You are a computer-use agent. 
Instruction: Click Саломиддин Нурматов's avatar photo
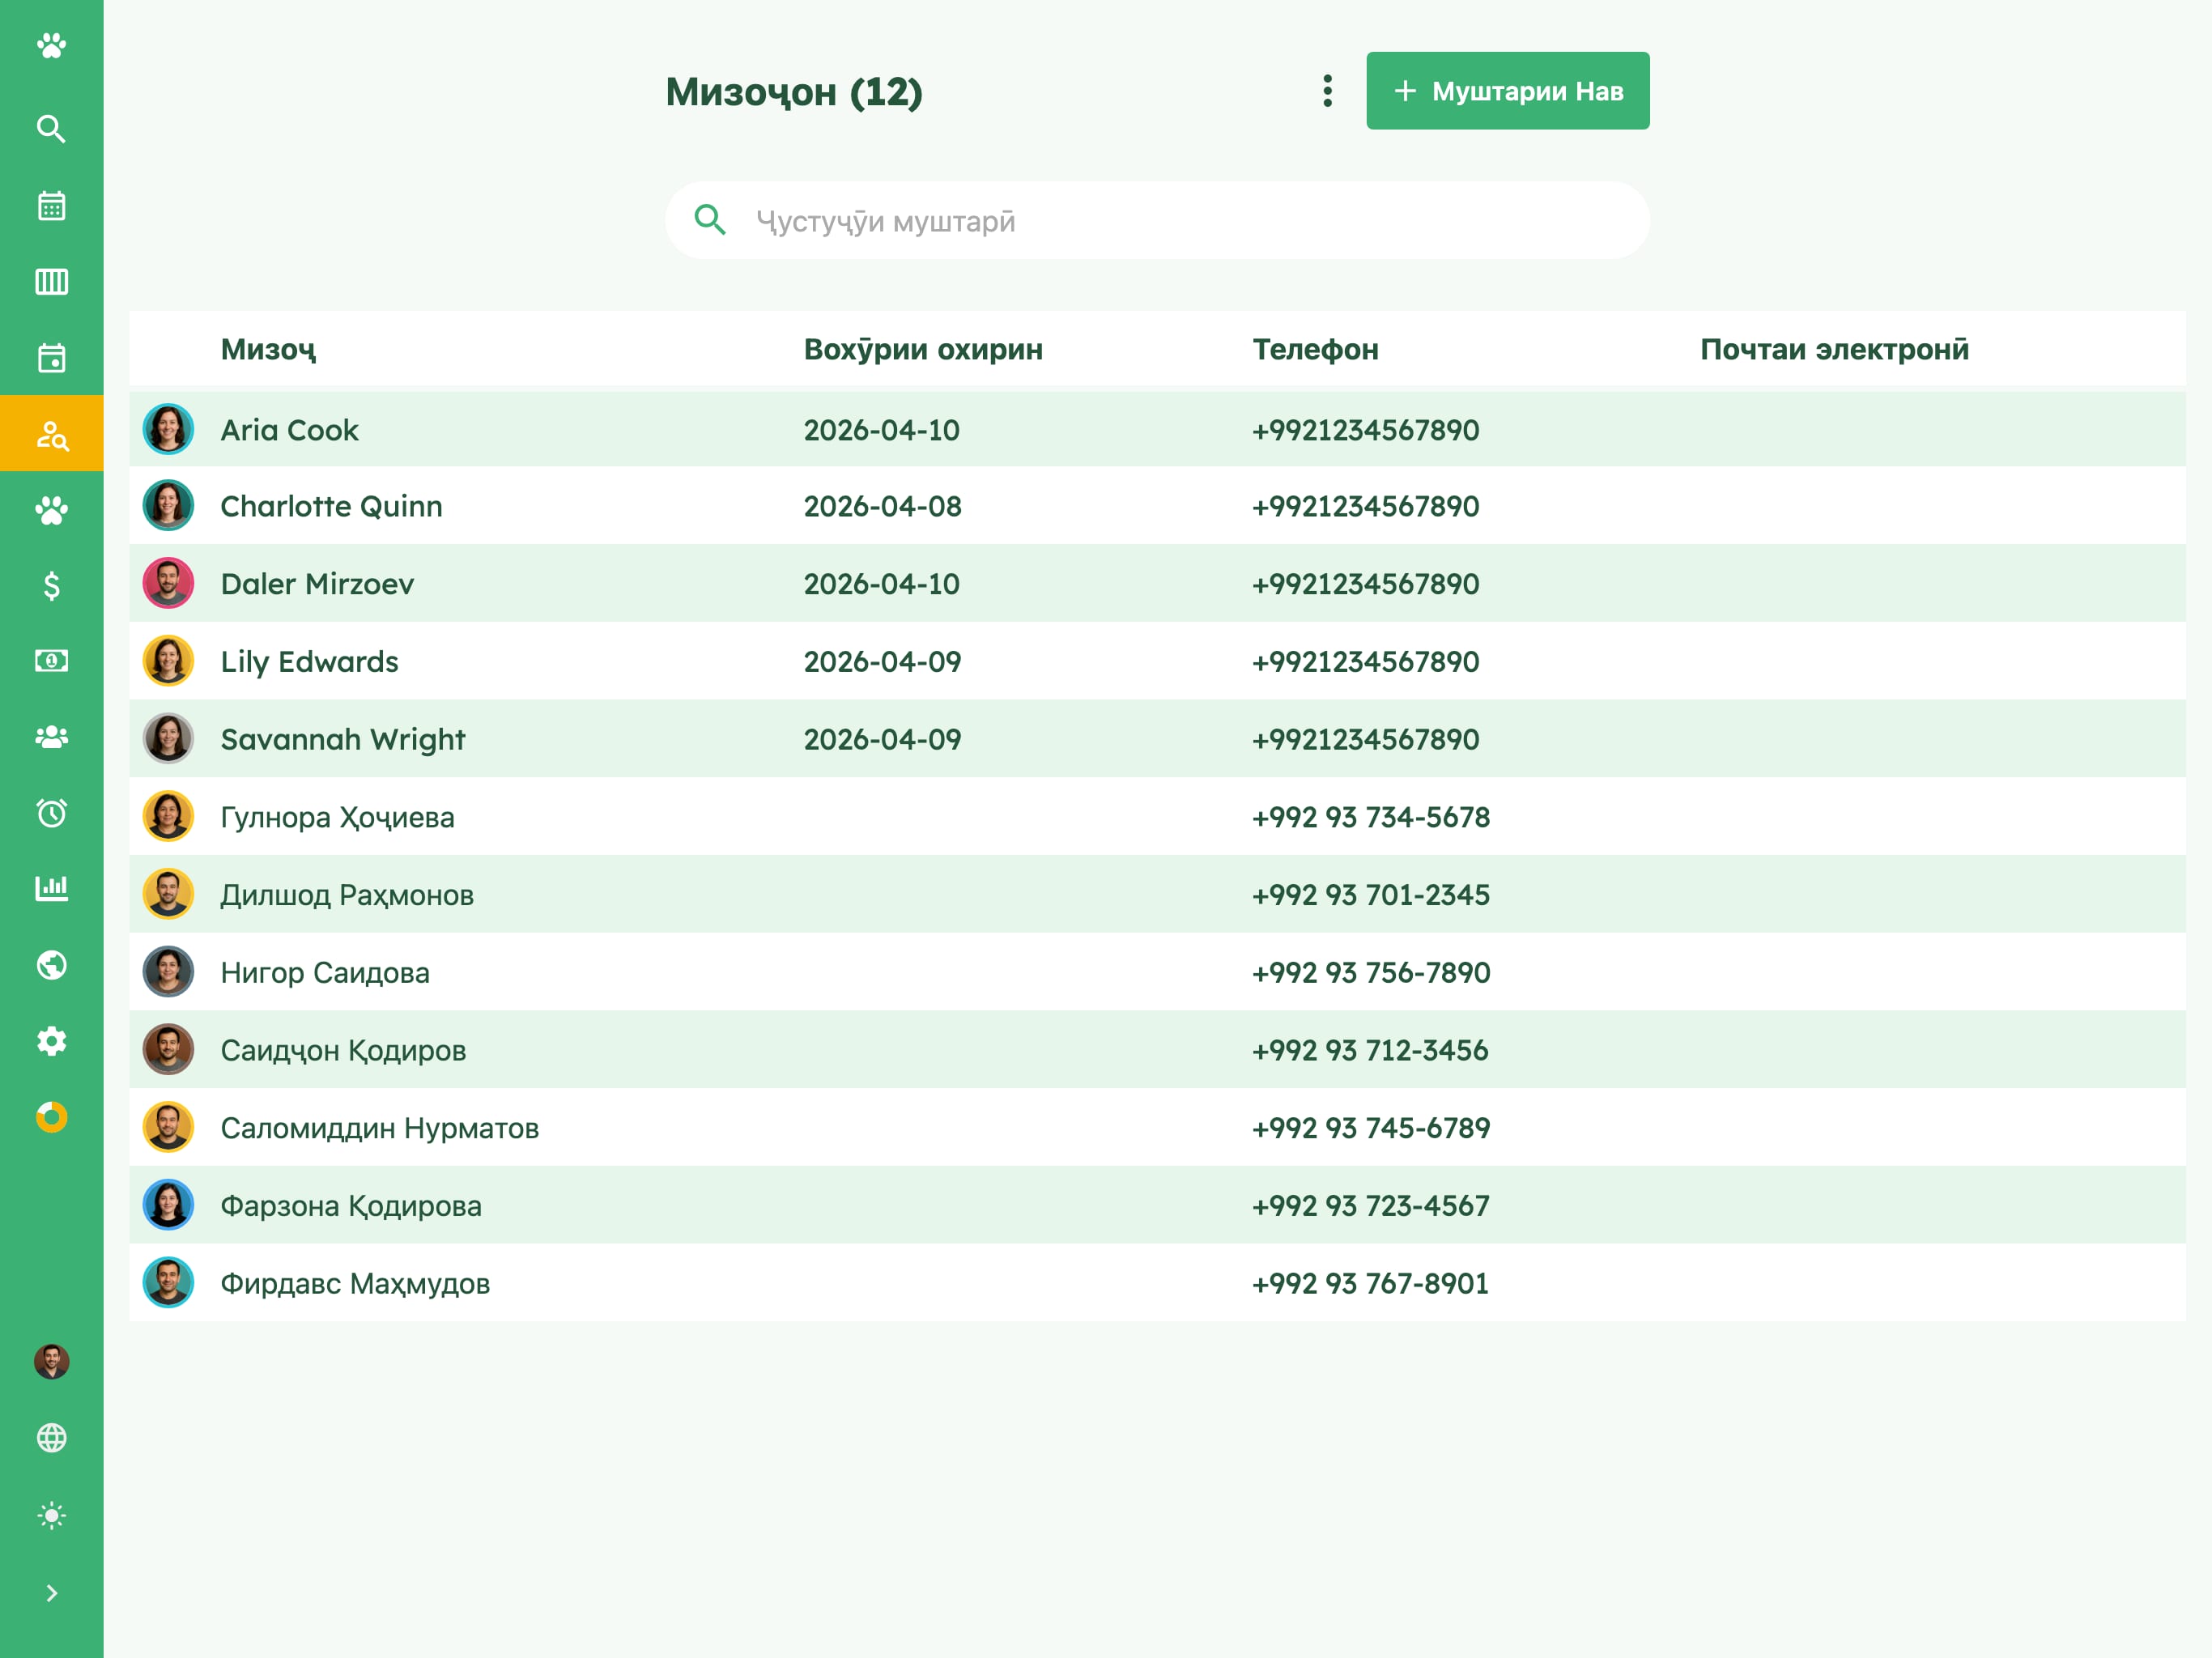pyautogui.click(x=168, y=1128)
